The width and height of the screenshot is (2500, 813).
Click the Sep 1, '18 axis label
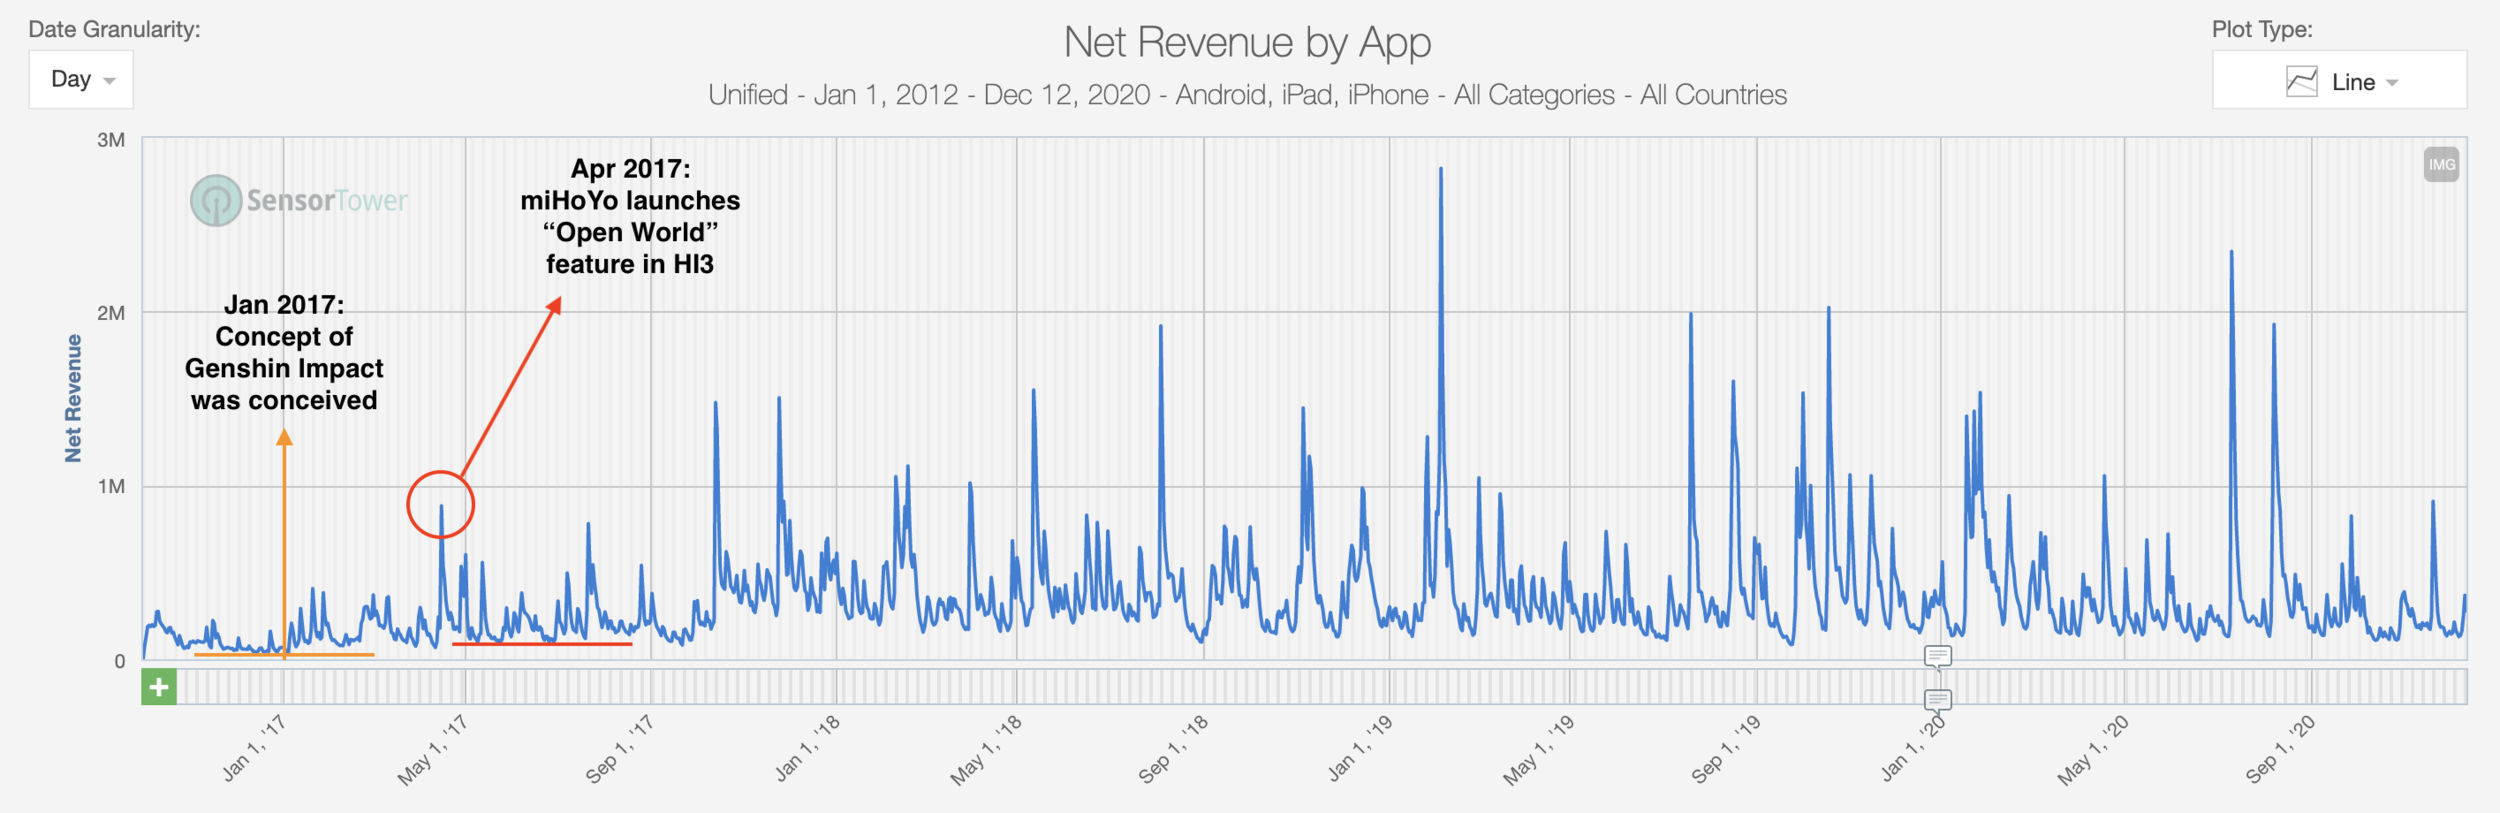(x=1173, y=749)
